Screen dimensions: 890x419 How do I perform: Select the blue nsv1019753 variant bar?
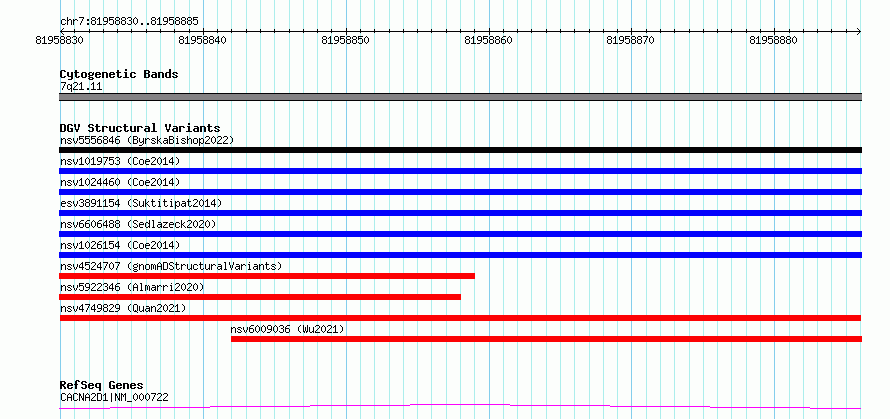pyautogui.click(x=460, y=171)
